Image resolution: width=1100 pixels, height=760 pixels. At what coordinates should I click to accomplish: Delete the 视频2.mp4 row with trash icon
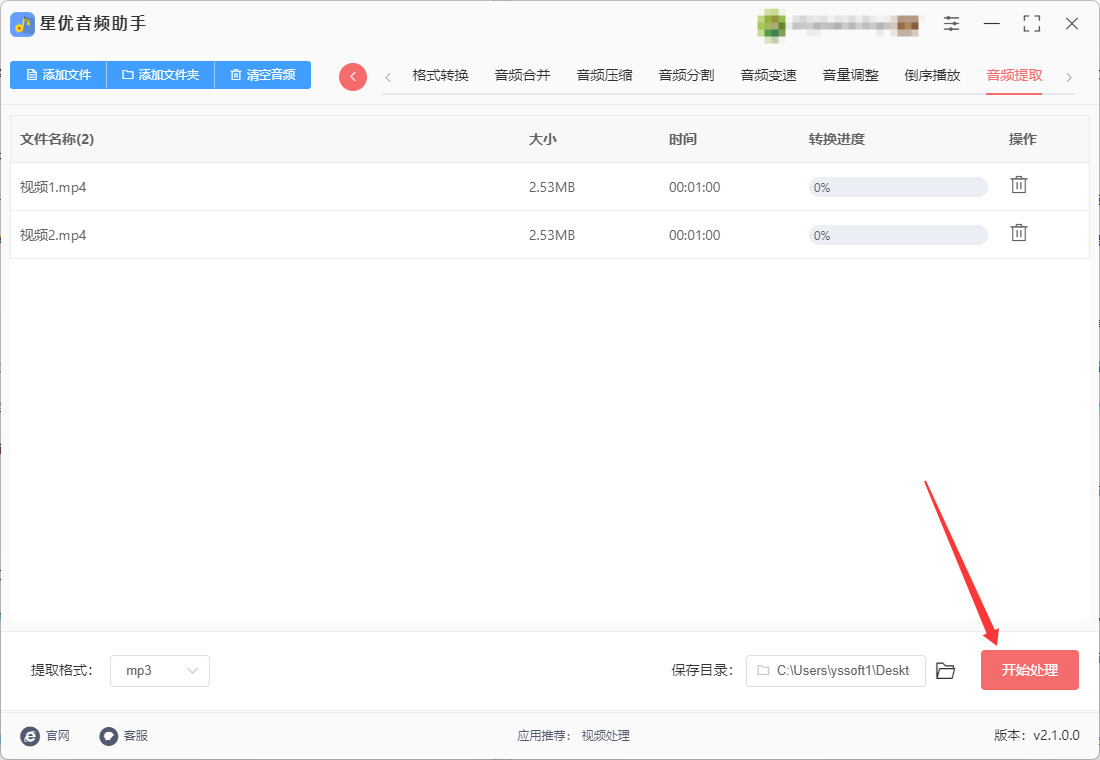click(x=1019, y=233)
